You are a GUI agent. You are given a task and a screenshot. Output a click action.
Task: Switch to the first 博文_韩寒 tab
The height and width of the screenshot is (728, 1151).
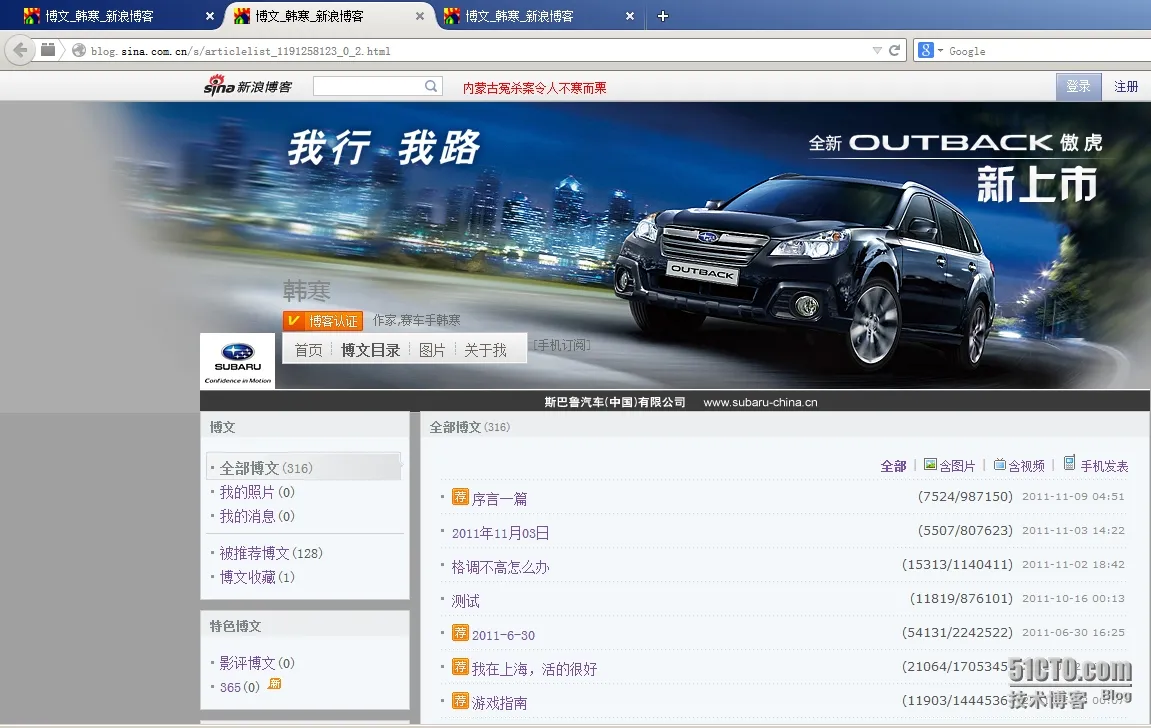click(110, 16)
